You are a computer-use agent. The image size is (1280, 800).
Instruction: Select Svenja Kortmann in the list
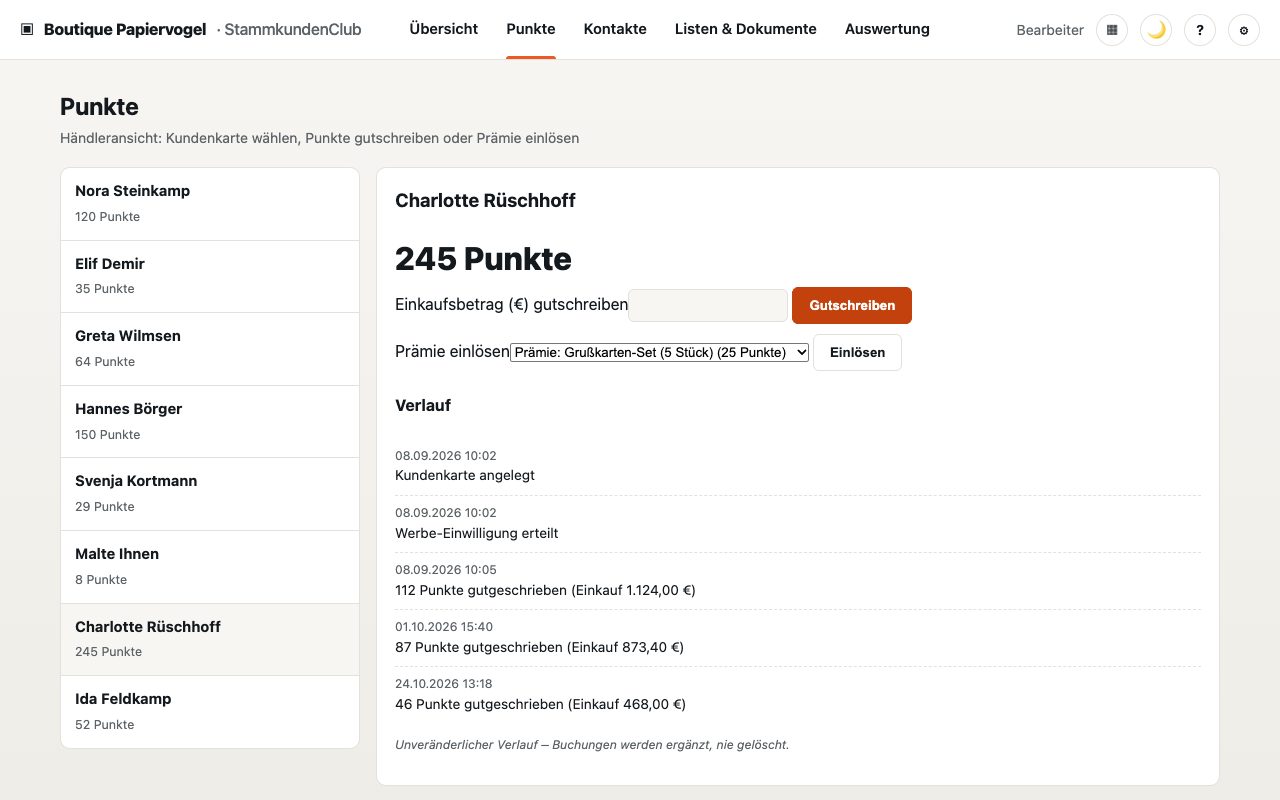(210, 494)
